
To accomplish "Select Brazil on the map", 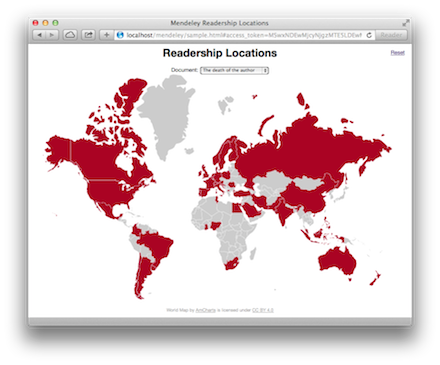I will point(157,246).
